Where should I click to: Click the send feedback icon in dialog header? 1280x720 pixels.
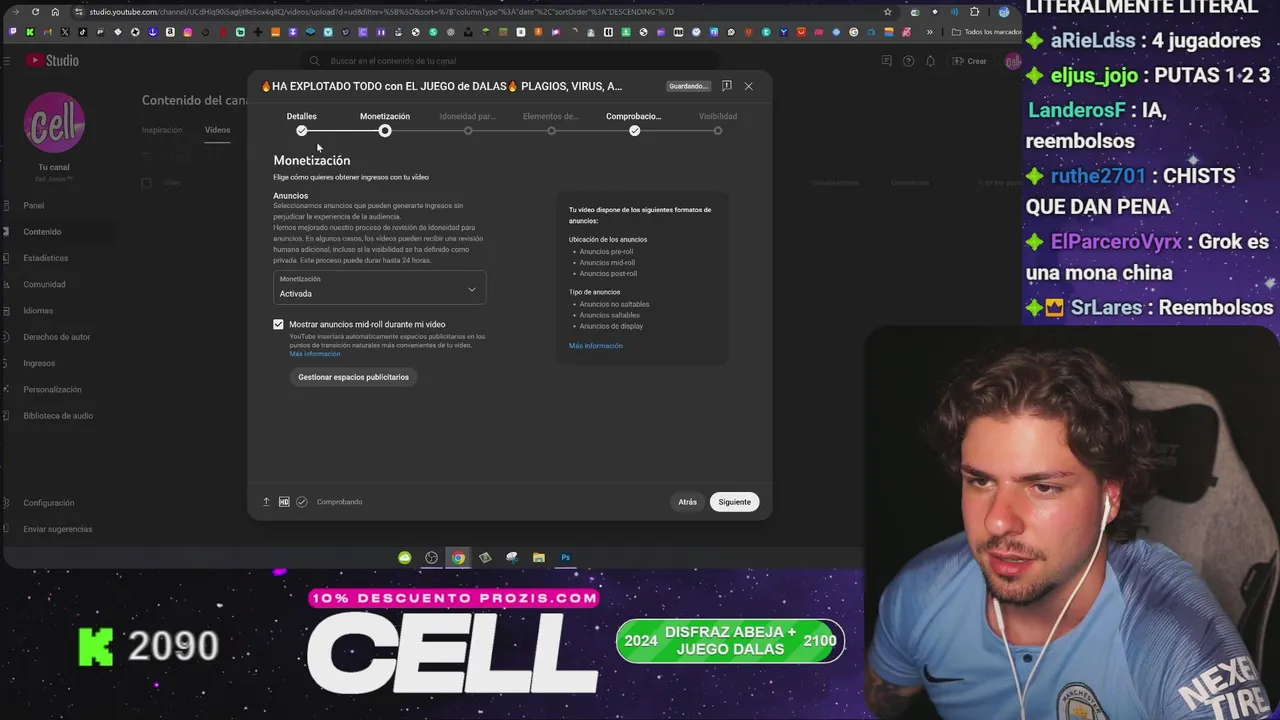[x=727, y=86]
